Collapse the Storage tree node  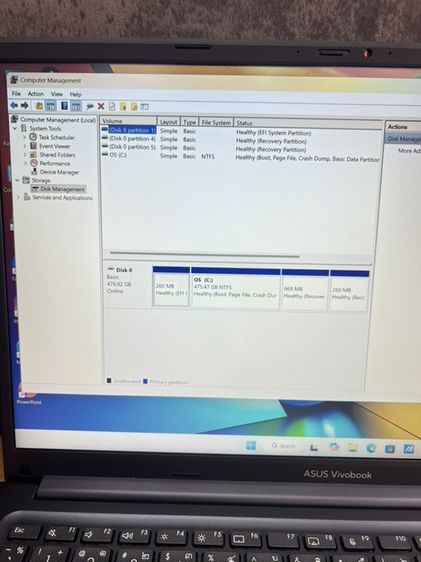pyautogui.click(x=17, y=180)
